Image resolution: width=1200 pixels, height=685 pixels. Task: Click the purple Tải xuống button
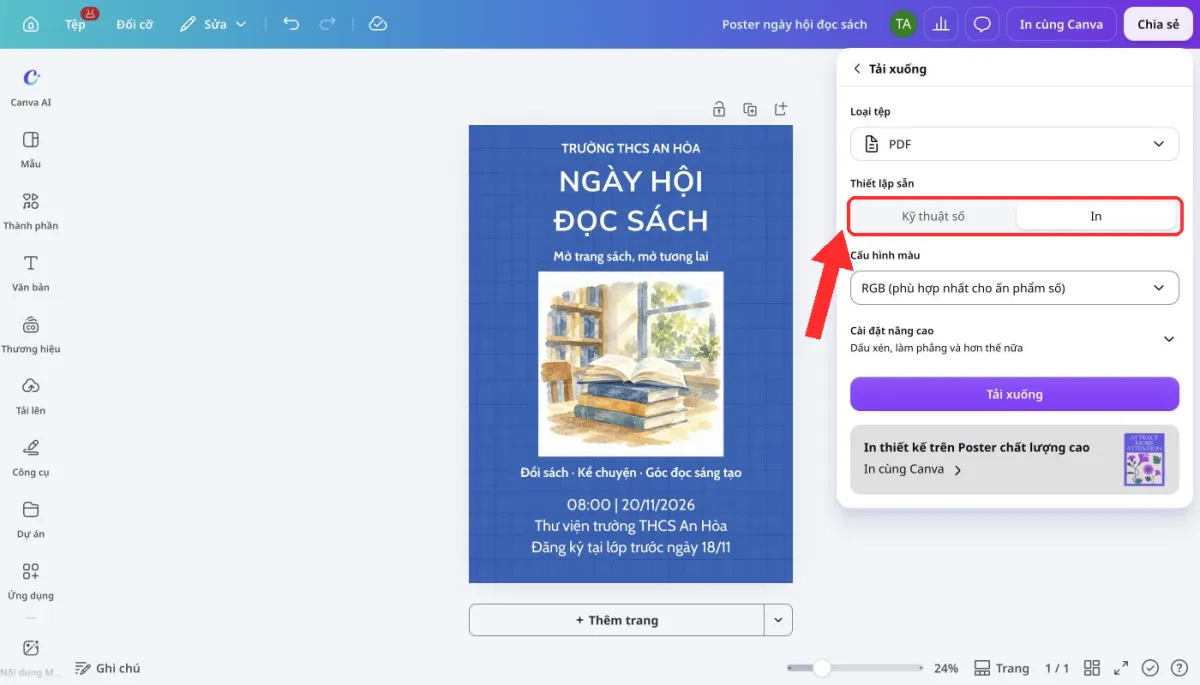[x=1015, y=394]
